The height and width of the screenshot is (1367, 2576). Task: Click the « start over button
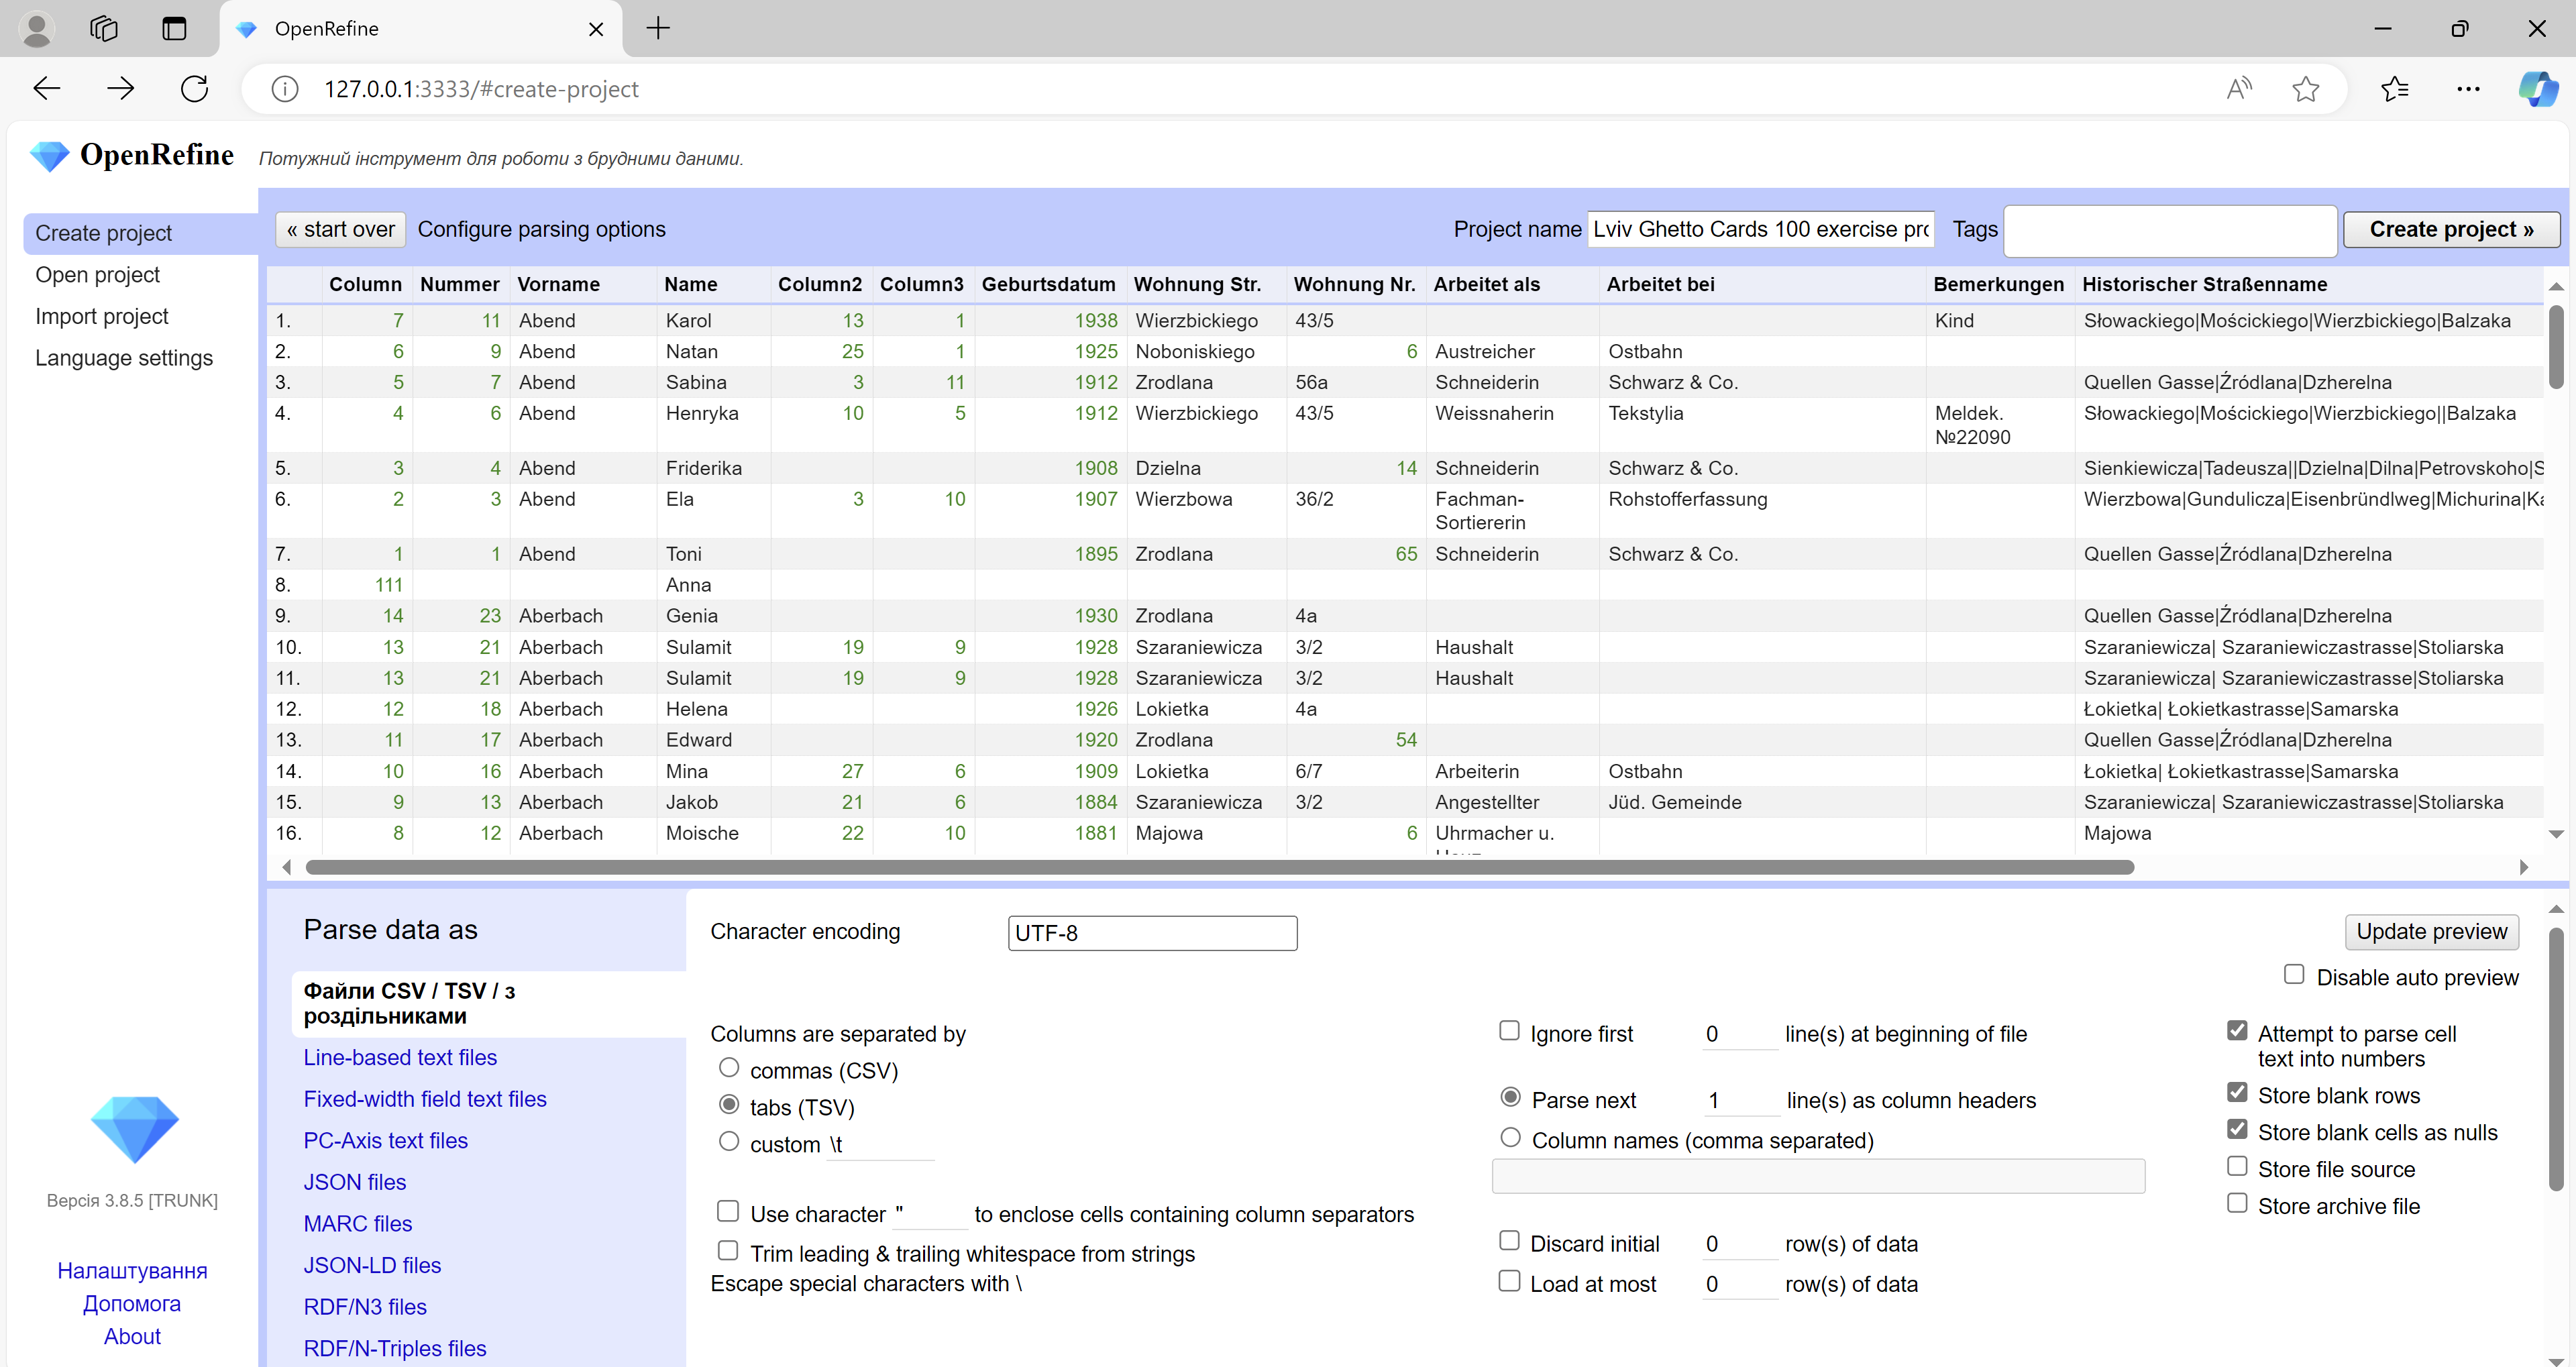(x=340, y=230)
